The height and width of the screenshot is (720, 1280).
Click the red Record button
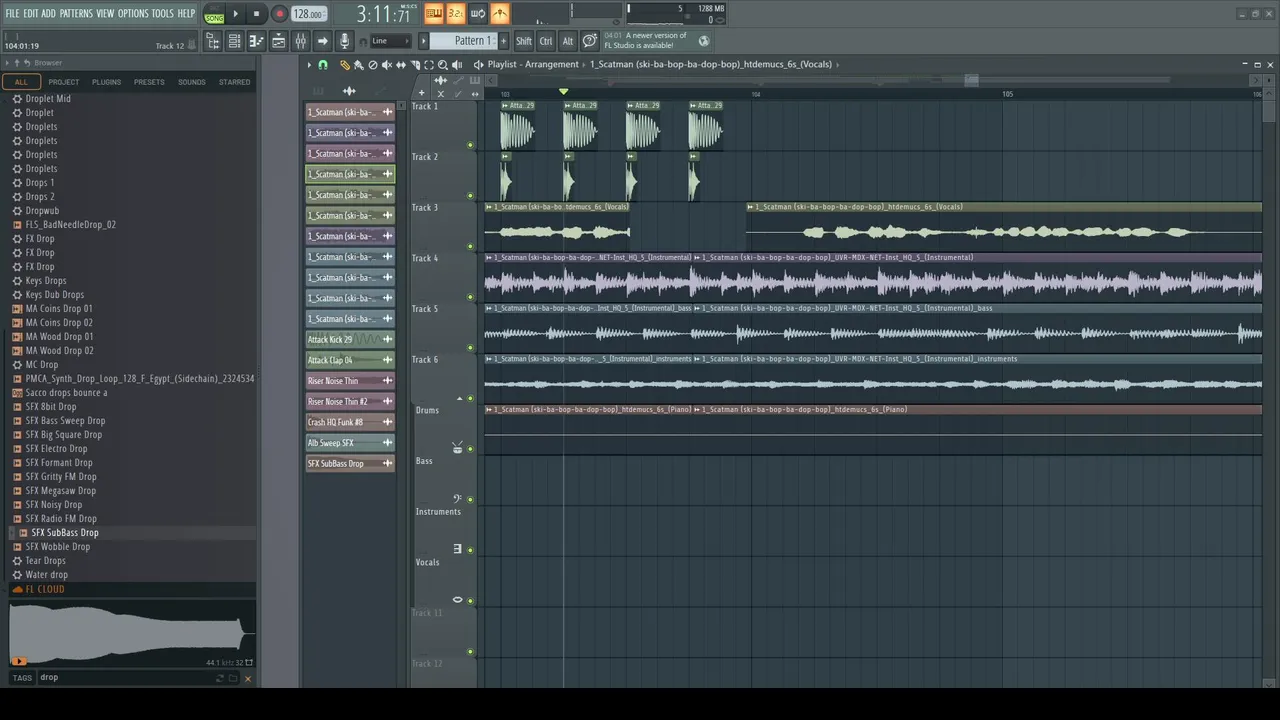point(279,14)
